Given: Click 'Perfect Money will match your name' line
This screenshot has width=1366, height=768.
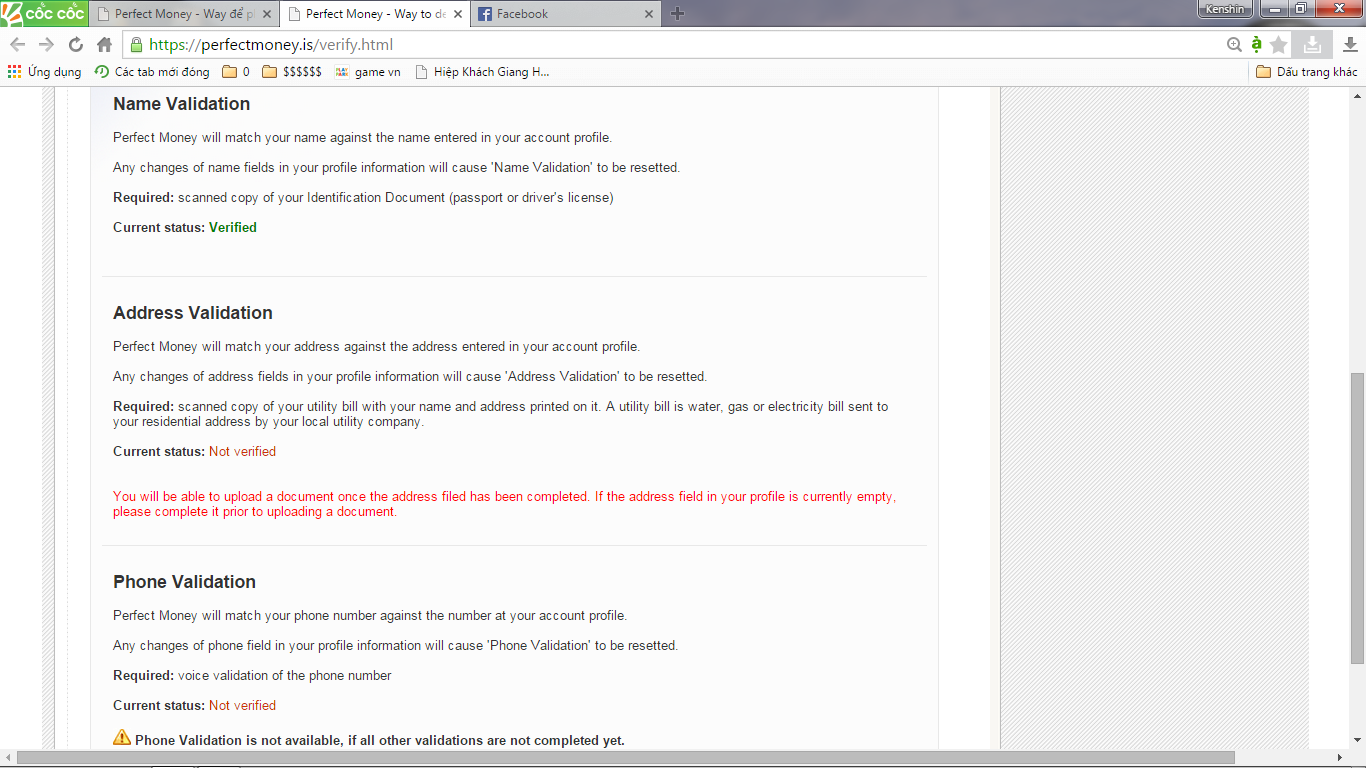Looking at the screenshot, I should click(362, 138).
